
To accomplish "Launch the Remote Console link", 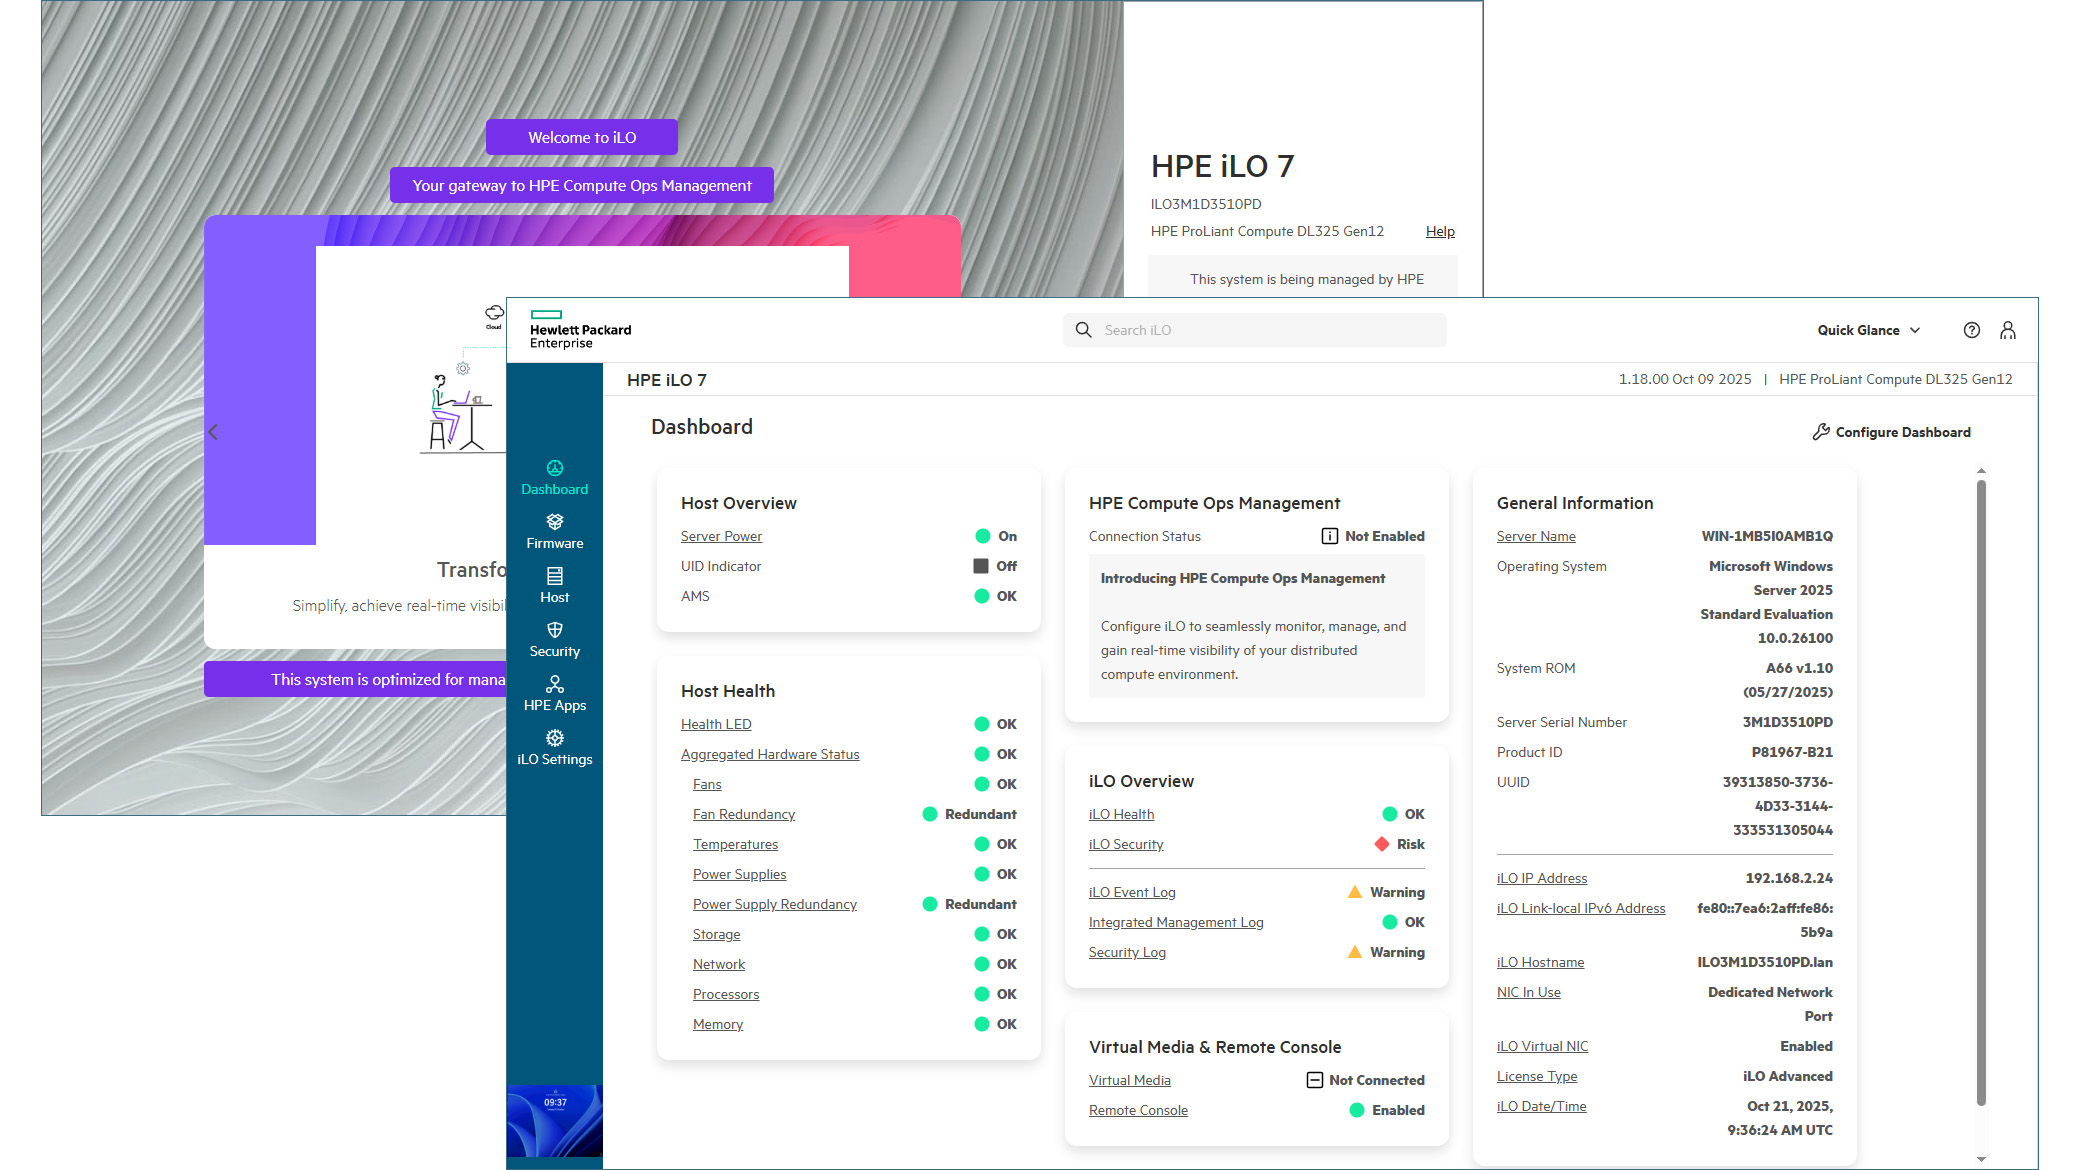I will 1138,1110.
